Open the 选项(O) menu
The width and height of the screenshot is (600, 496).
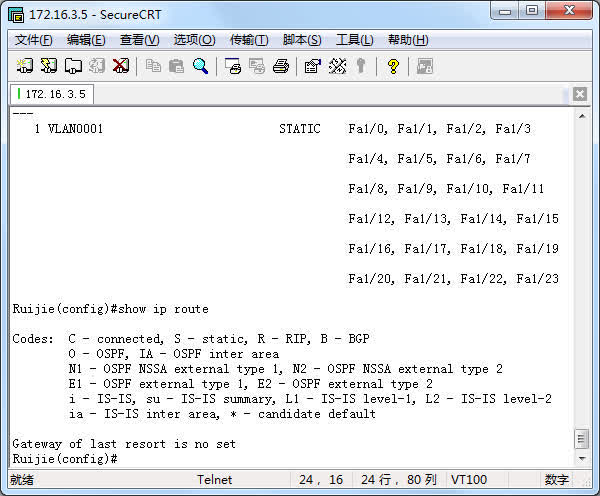click(194, 40)
